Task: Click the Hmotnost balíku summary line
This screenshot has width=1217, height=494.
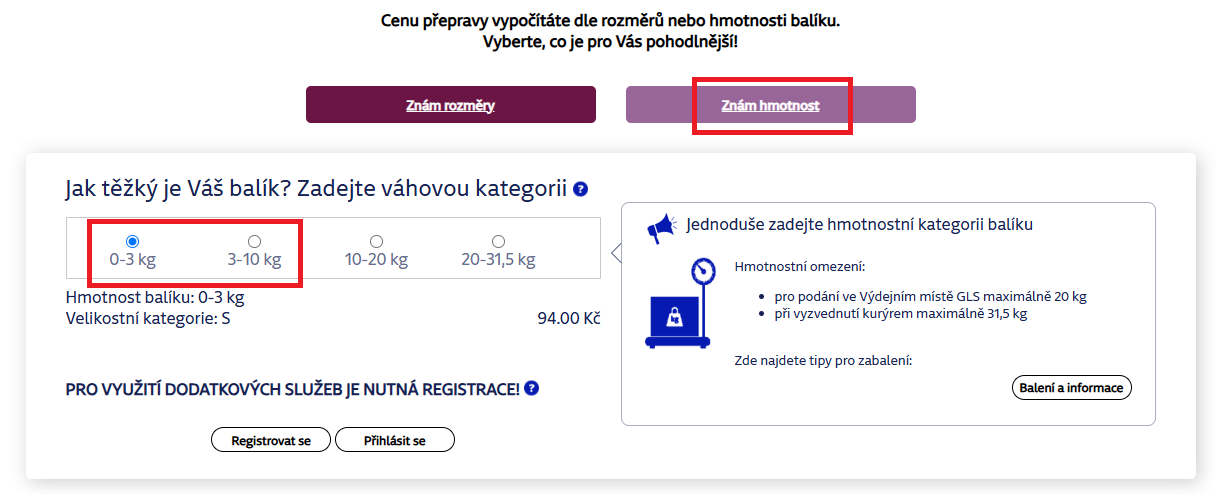Action: (155, 297)
